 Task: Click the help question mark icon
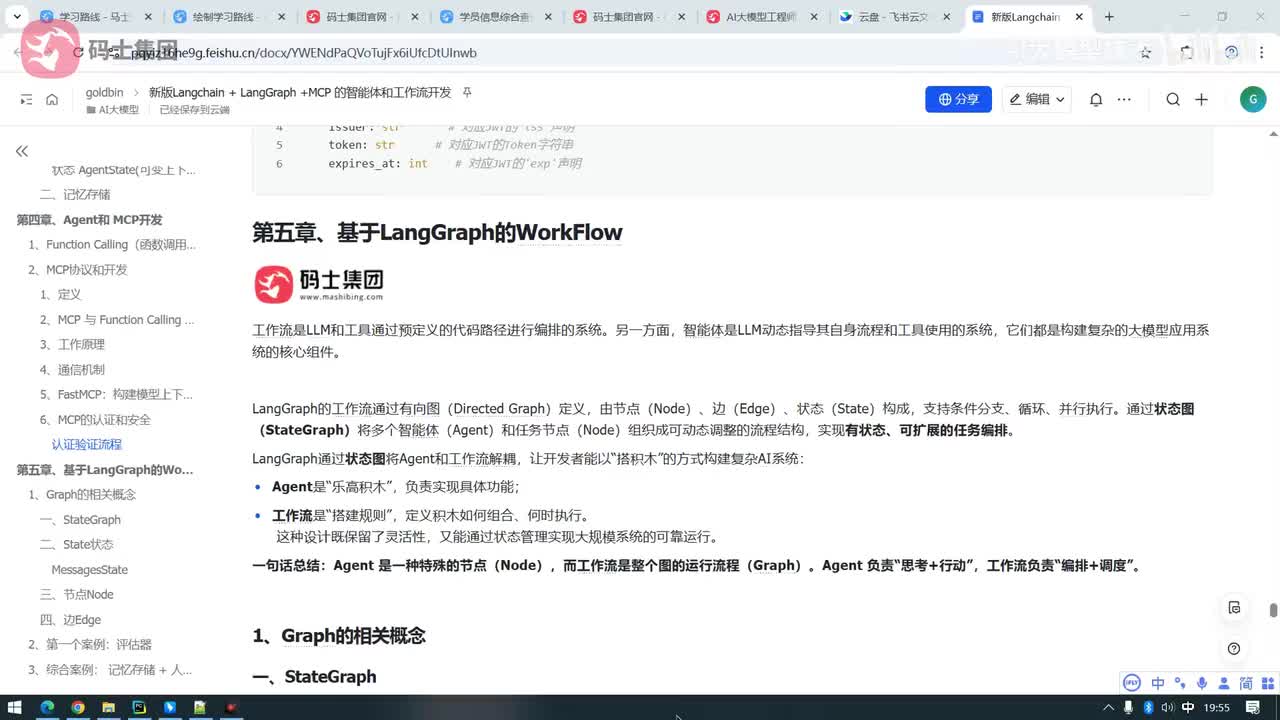coord(1234,648)
